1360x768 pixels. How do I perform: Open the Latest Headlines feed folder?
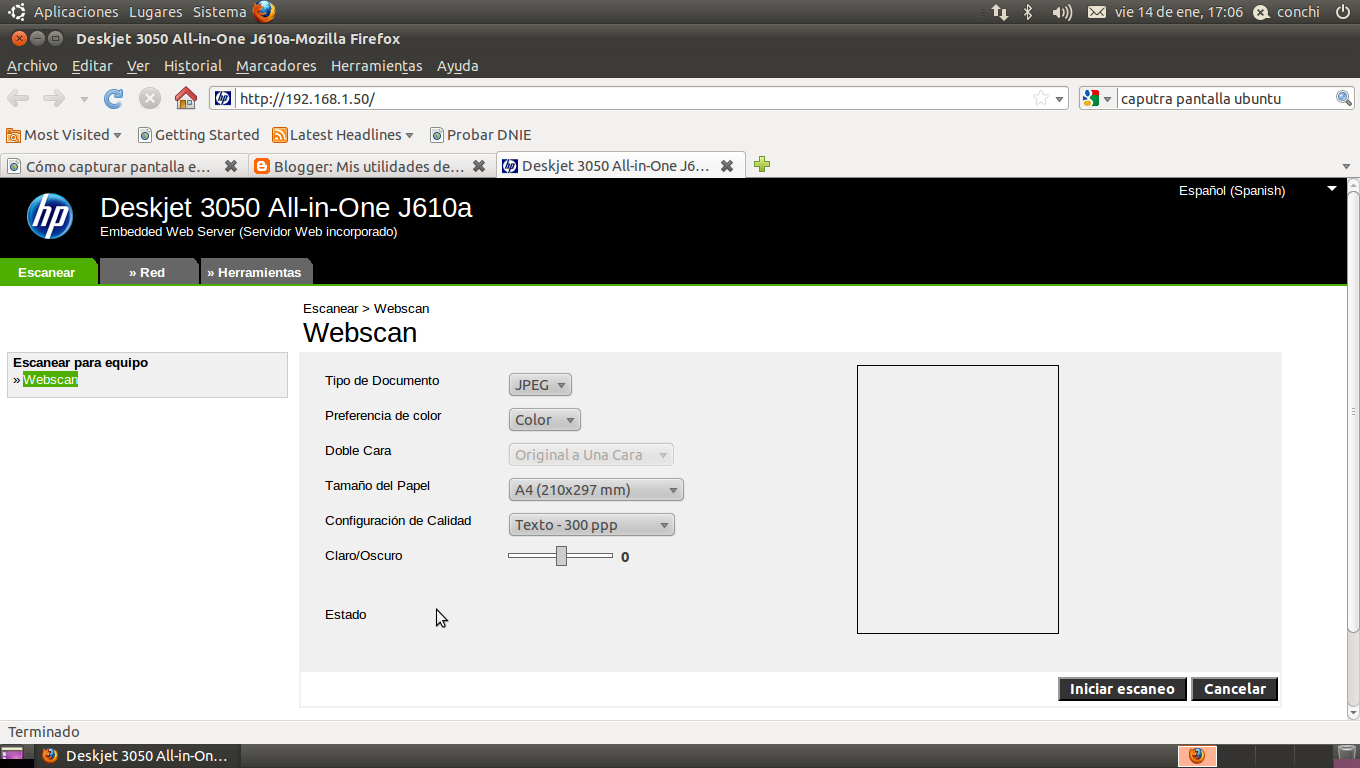pos(343,135)
